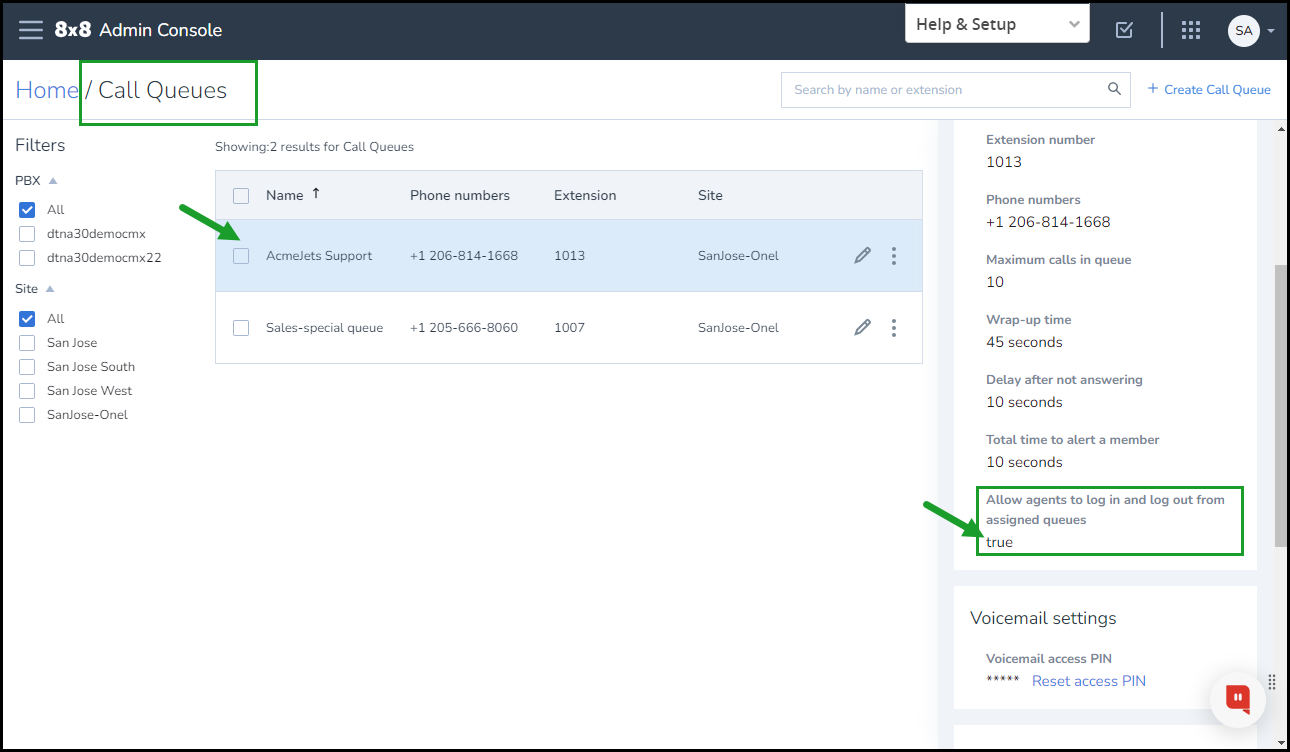The width and height of the screenshot is (1290, 752).
Task: Enable San Jose South site filter
Action: [x=27, y=367]
